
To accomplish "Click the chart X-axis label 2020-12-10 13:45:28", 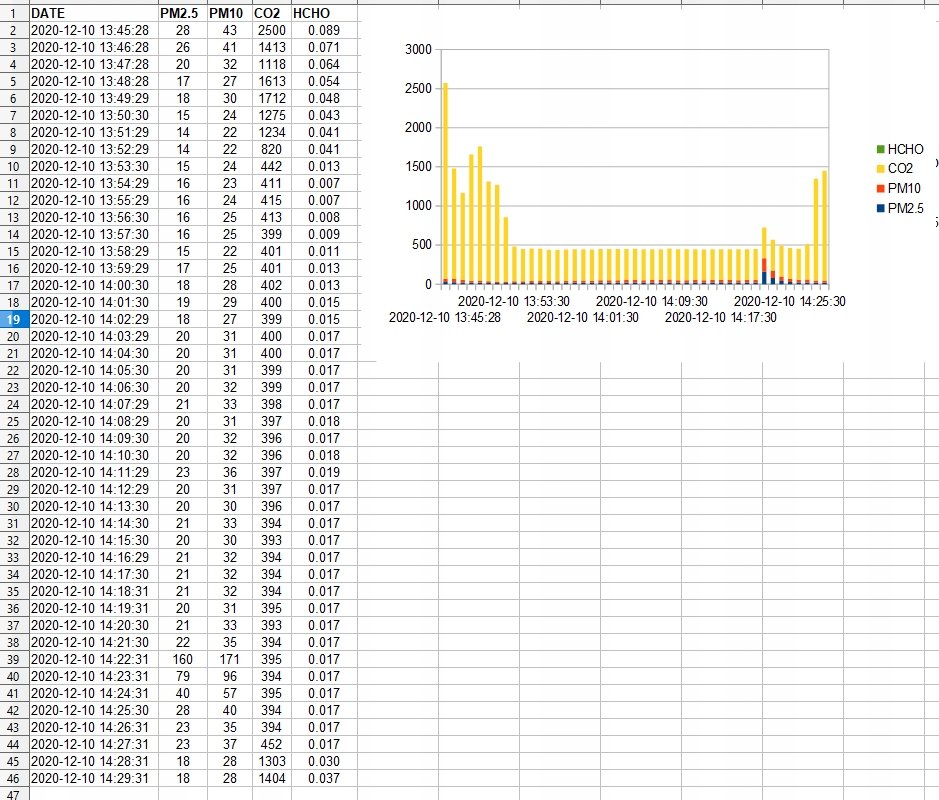I will pos(445,317).
